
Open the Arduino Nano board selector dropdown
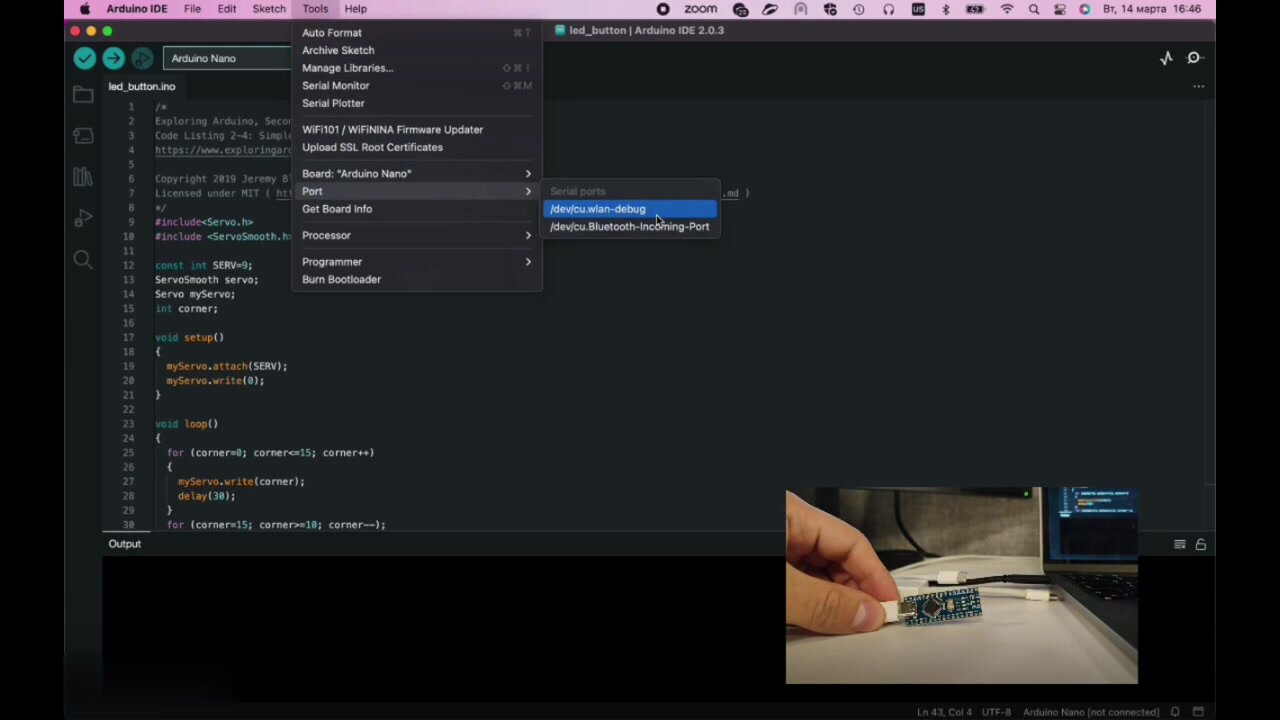[x=228, y=58]
